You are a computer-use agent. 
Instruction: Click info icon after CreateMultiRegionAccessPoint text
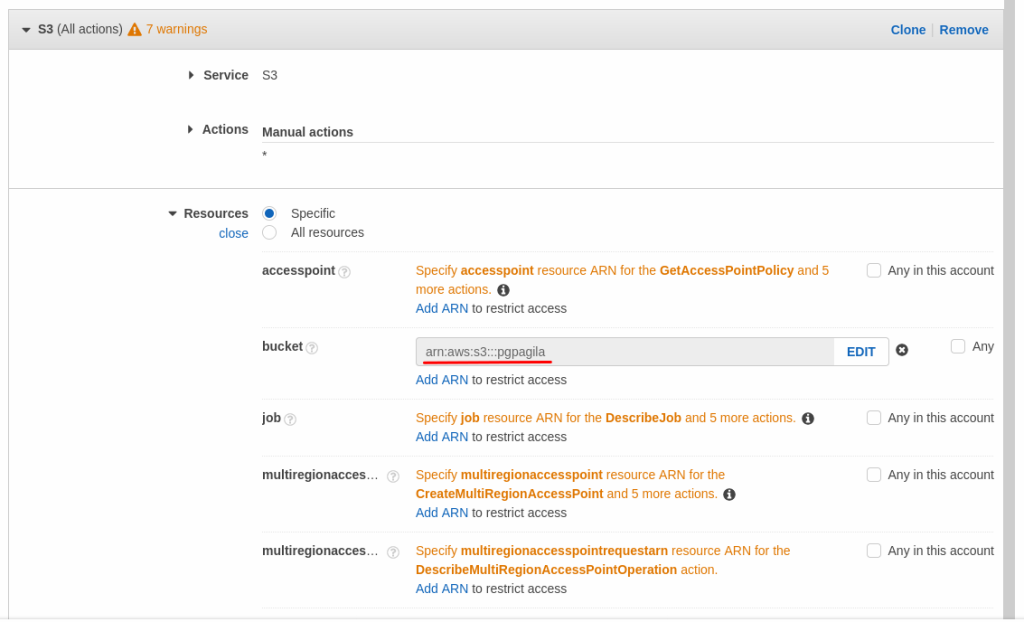(730, 494)
